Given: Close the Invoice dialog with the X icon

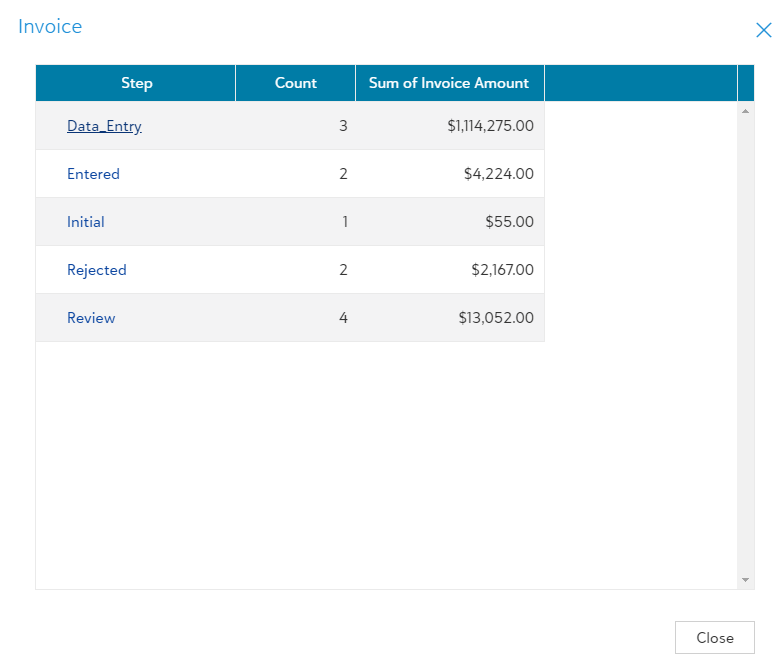Looking at the screenshot, I should coord(763,31).
